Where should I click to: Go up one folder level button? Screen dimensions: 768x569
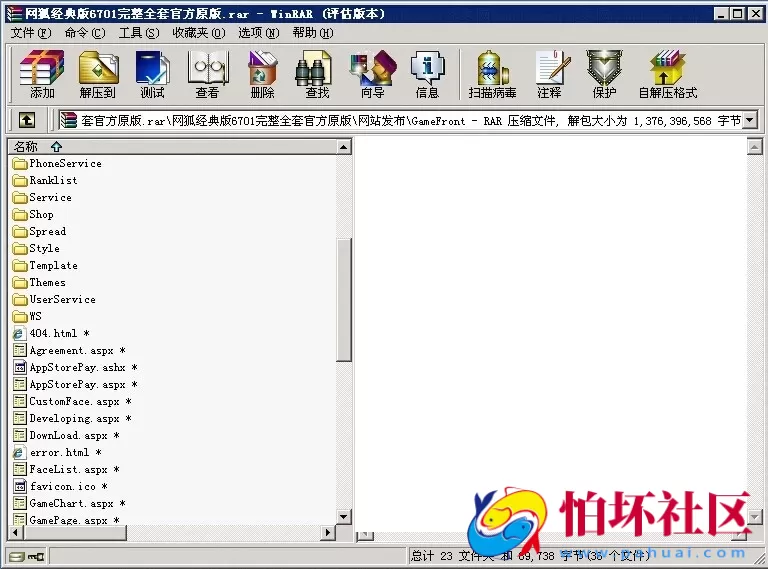point(27,120)
